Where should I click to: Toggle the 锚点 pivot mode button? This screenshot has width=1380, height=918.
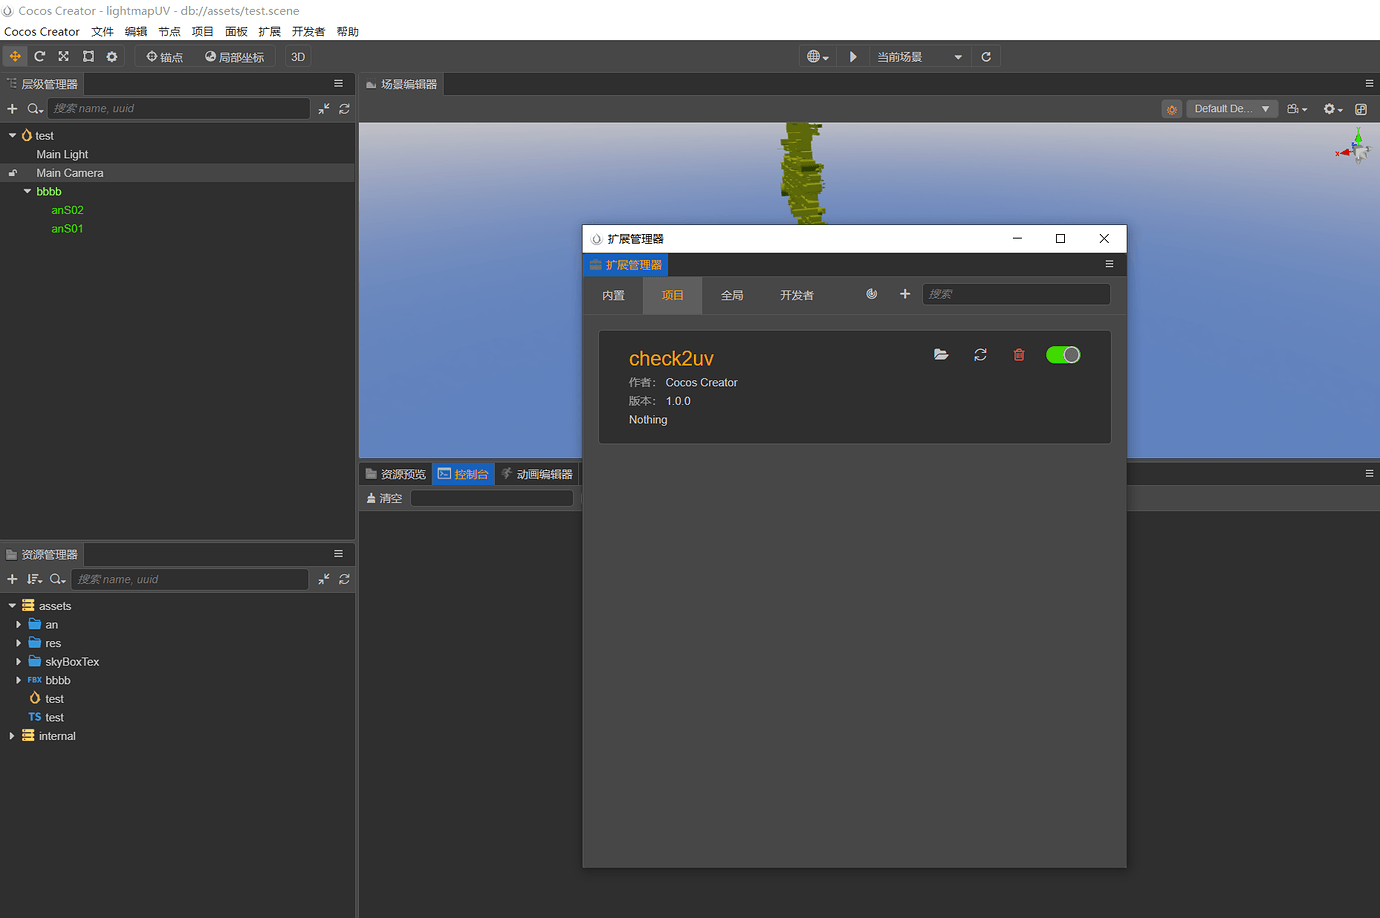(164, 57)
